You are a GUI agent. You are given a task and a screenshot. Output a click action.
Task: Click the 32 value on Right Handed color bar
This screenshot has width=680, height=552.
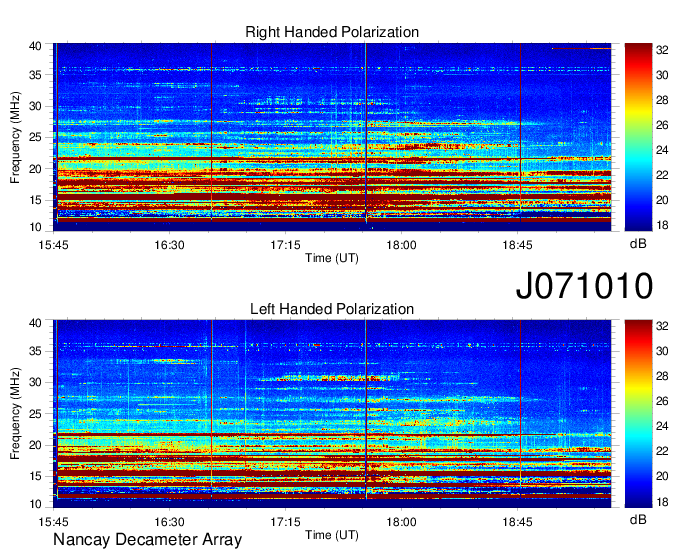pos(662,50)
